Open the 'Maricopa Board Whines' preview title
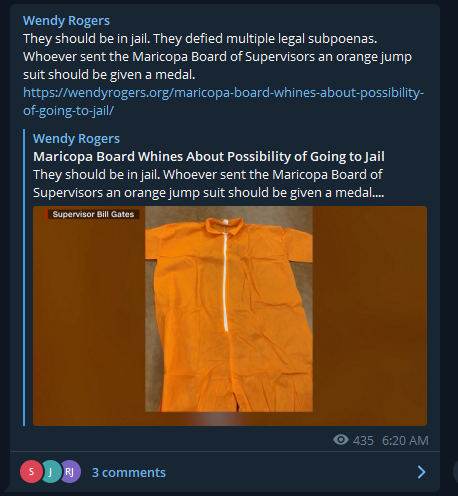 click(209, 156)
